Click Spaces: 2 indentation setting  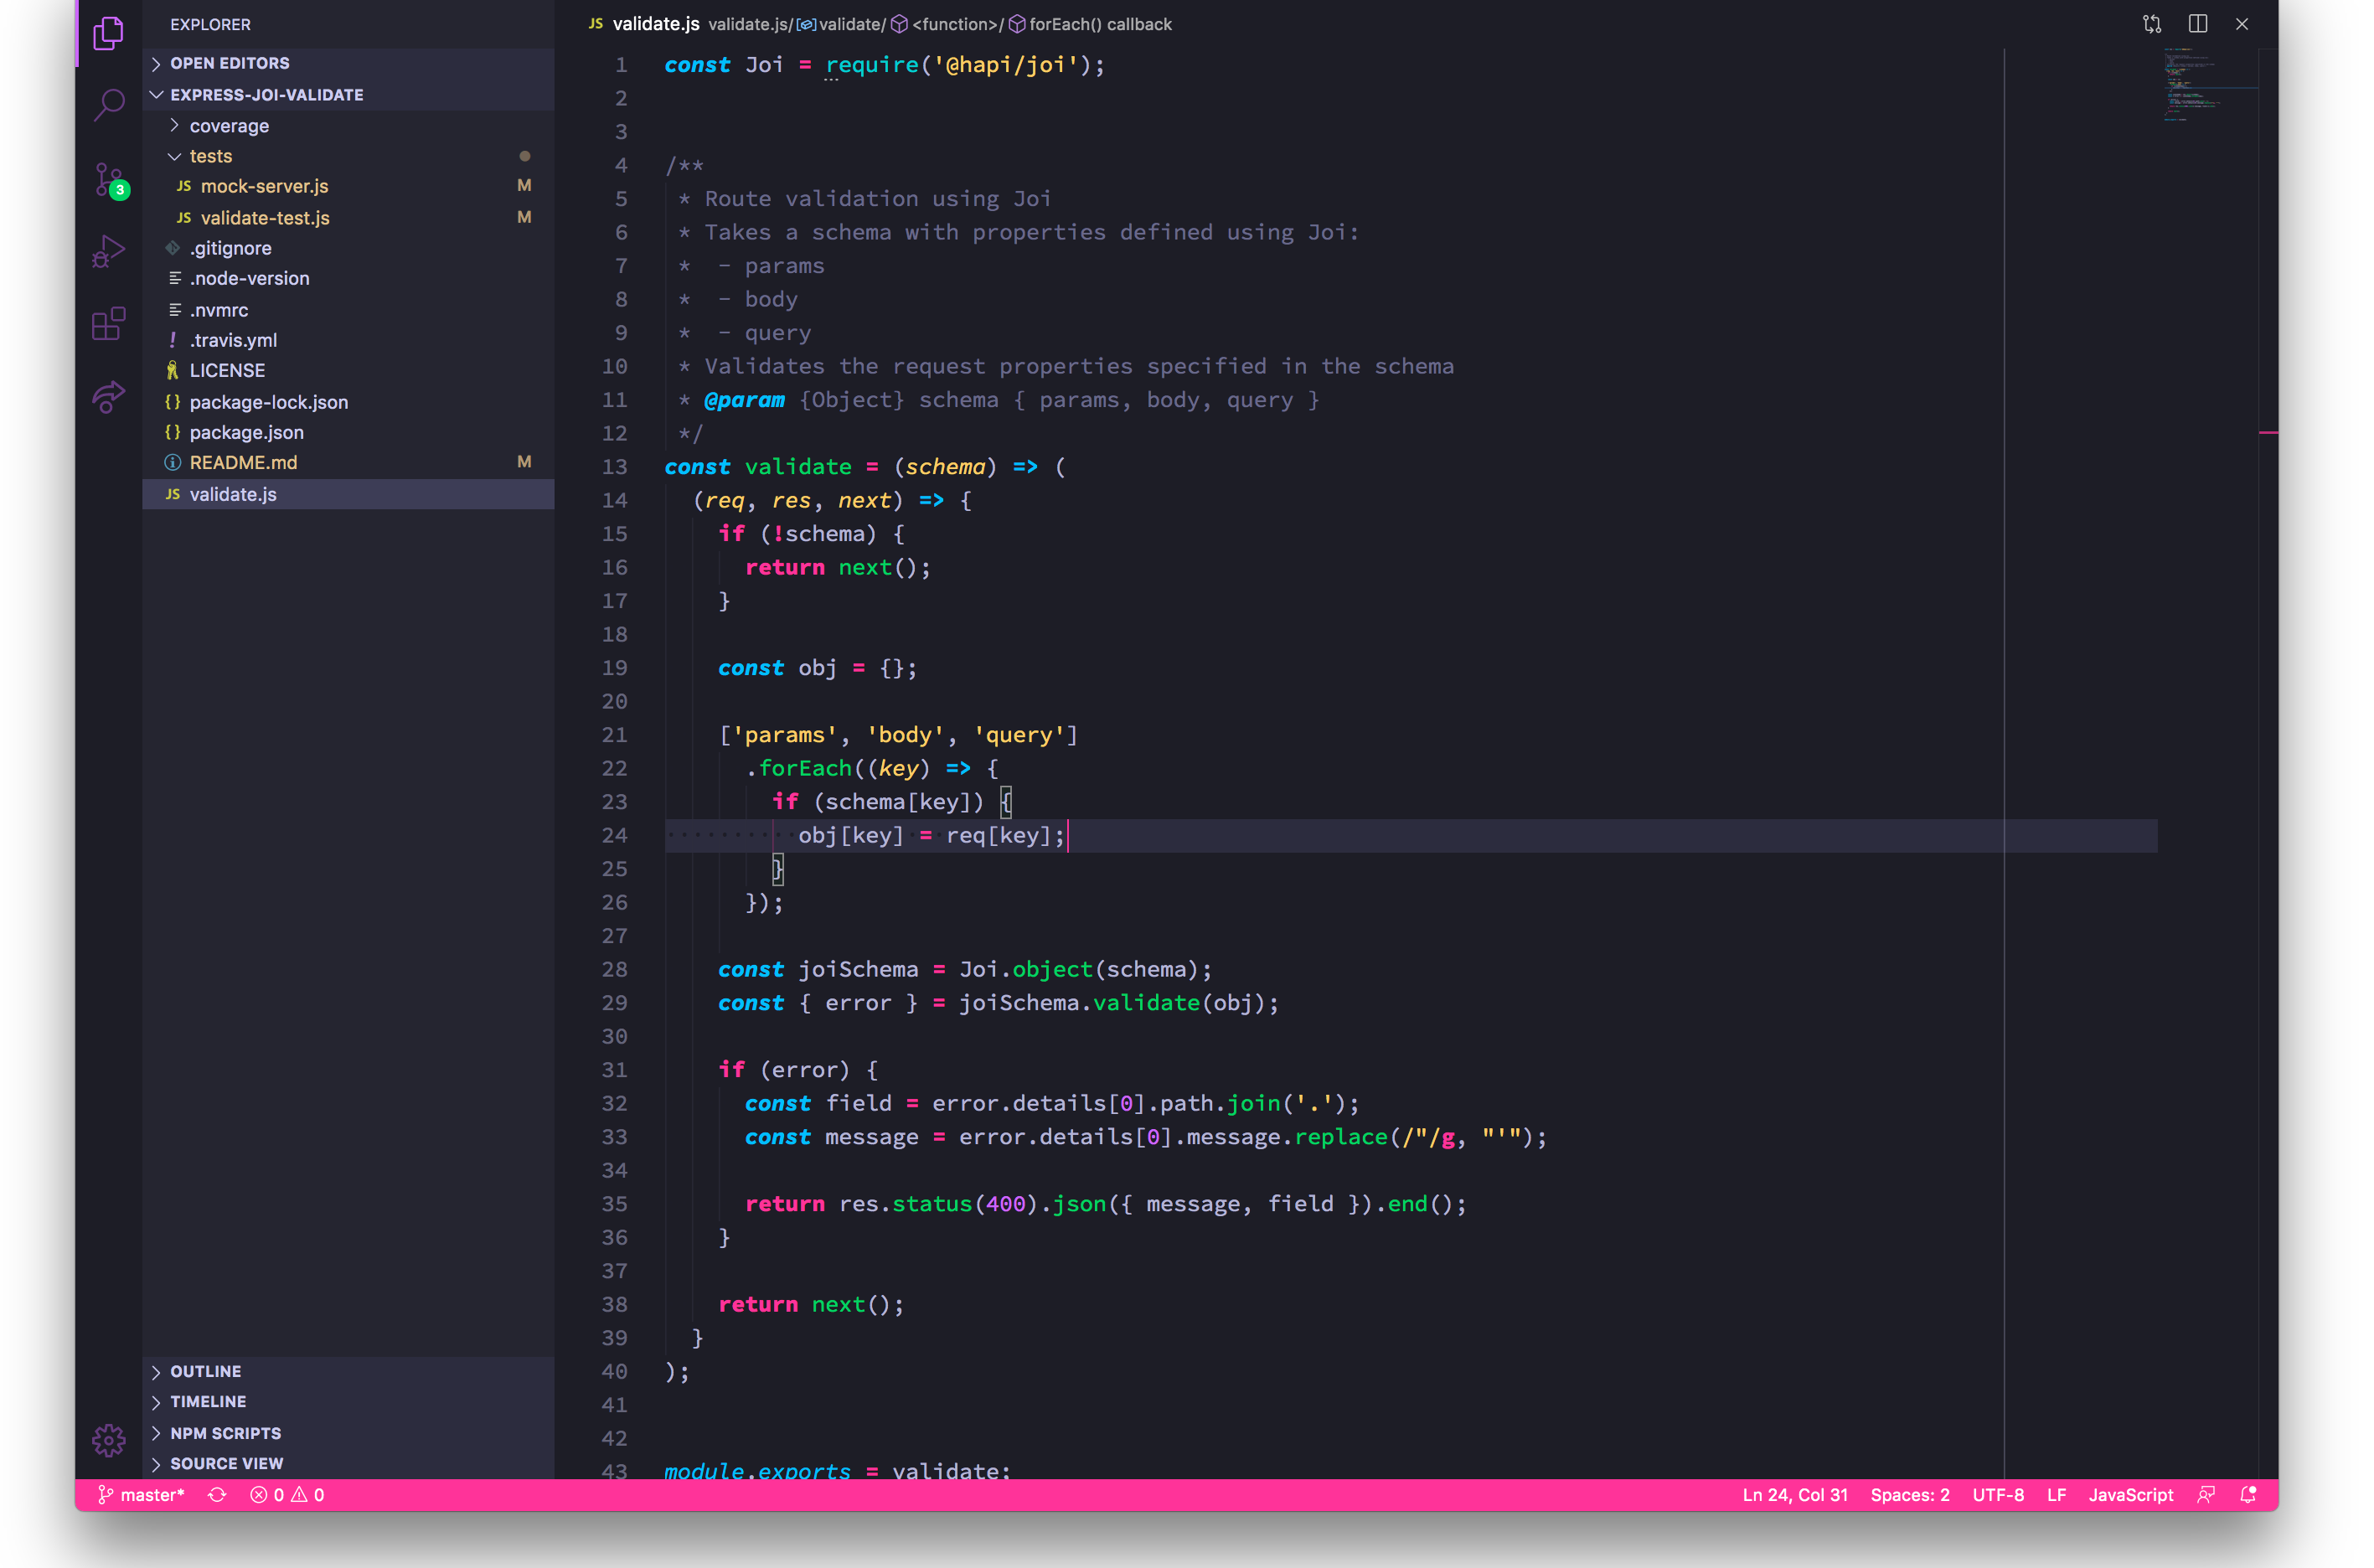point(1909,1495)
